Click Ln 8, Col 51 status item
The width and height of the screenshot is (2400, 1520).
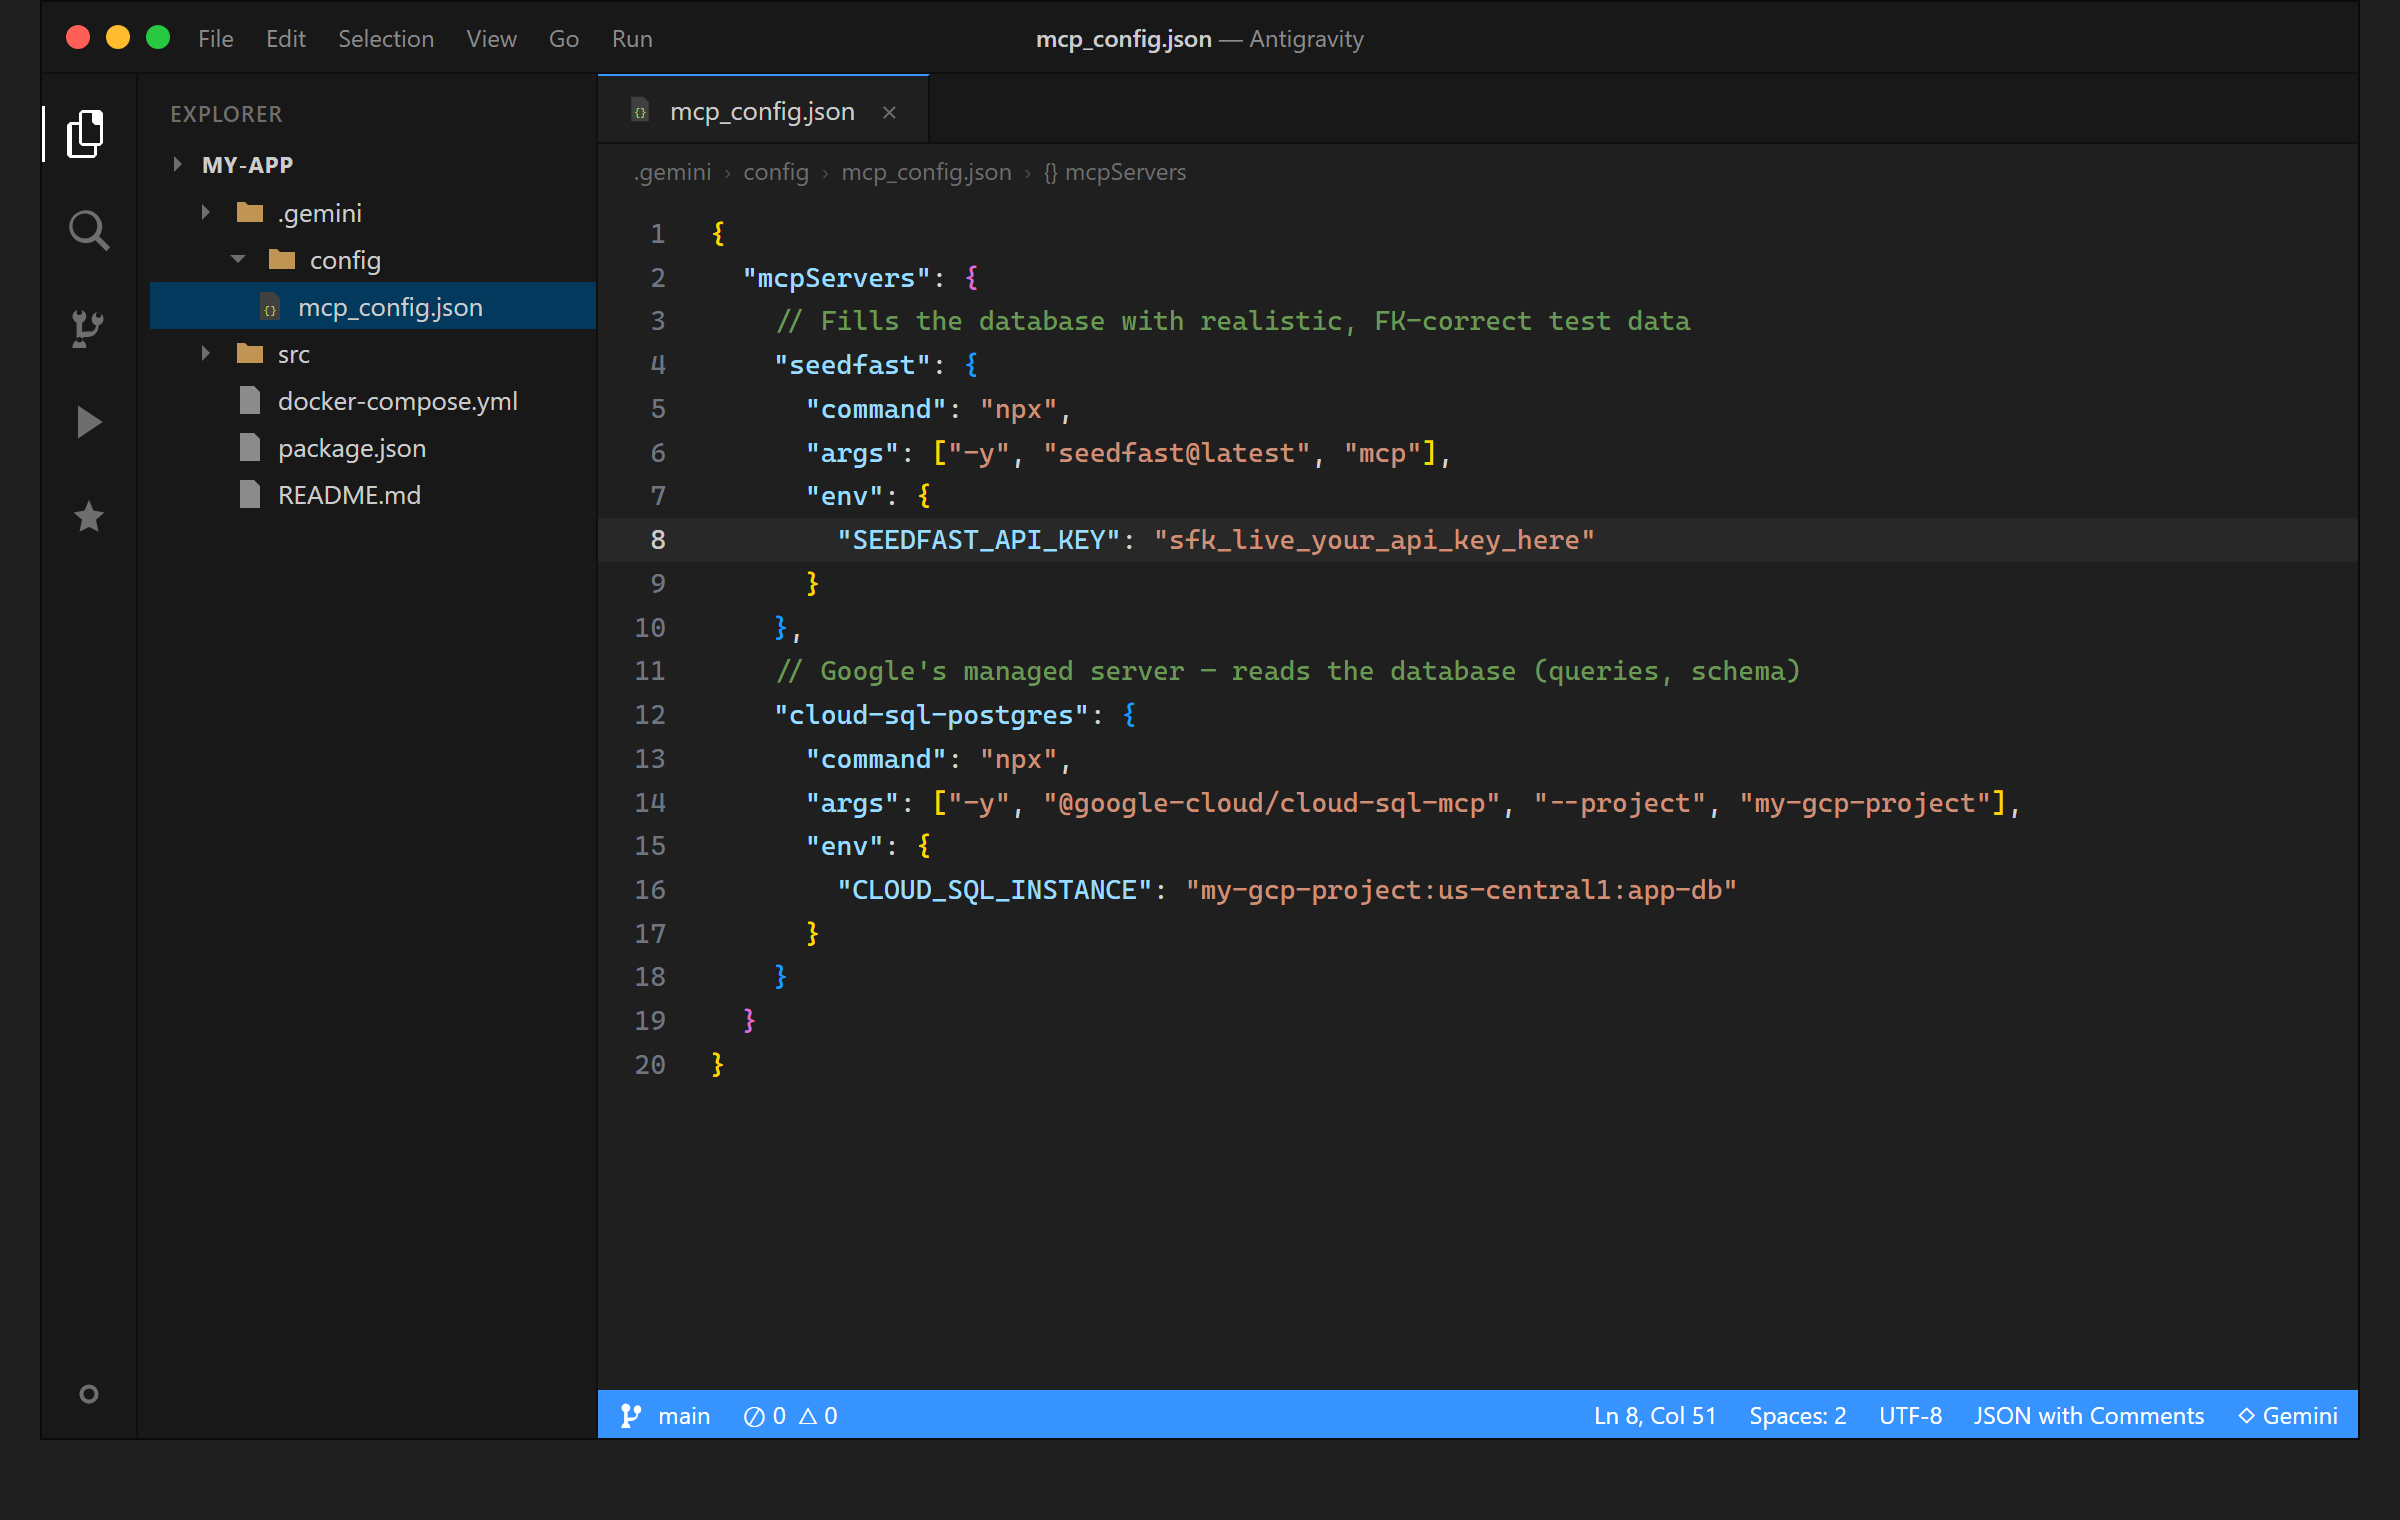(1655, 1415)
